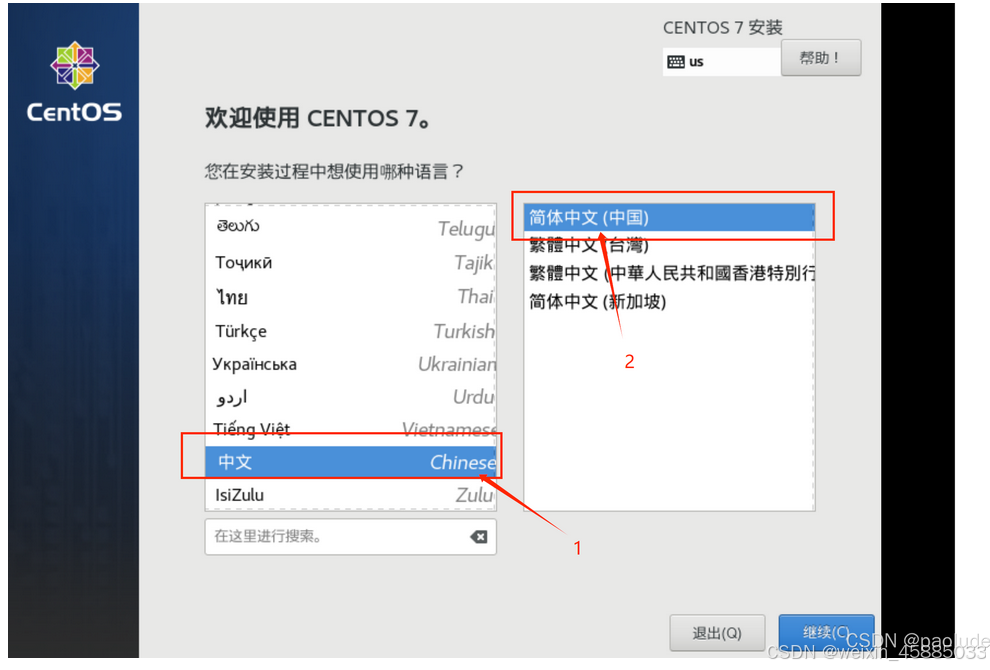990x670 pixels.
Task: Choose 繁體中文 (台灣) locale
Action: (x=669, y=245)
